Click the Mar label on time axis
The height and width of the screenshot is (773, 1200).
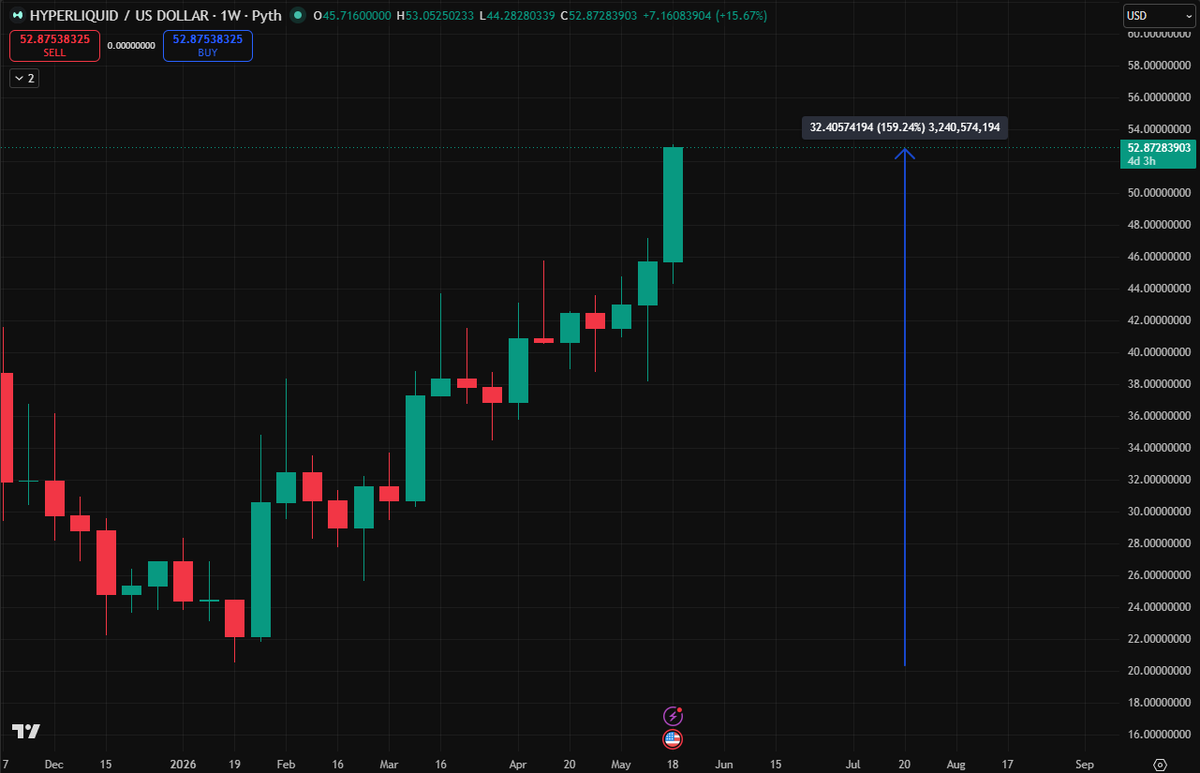tap(390, 764)
